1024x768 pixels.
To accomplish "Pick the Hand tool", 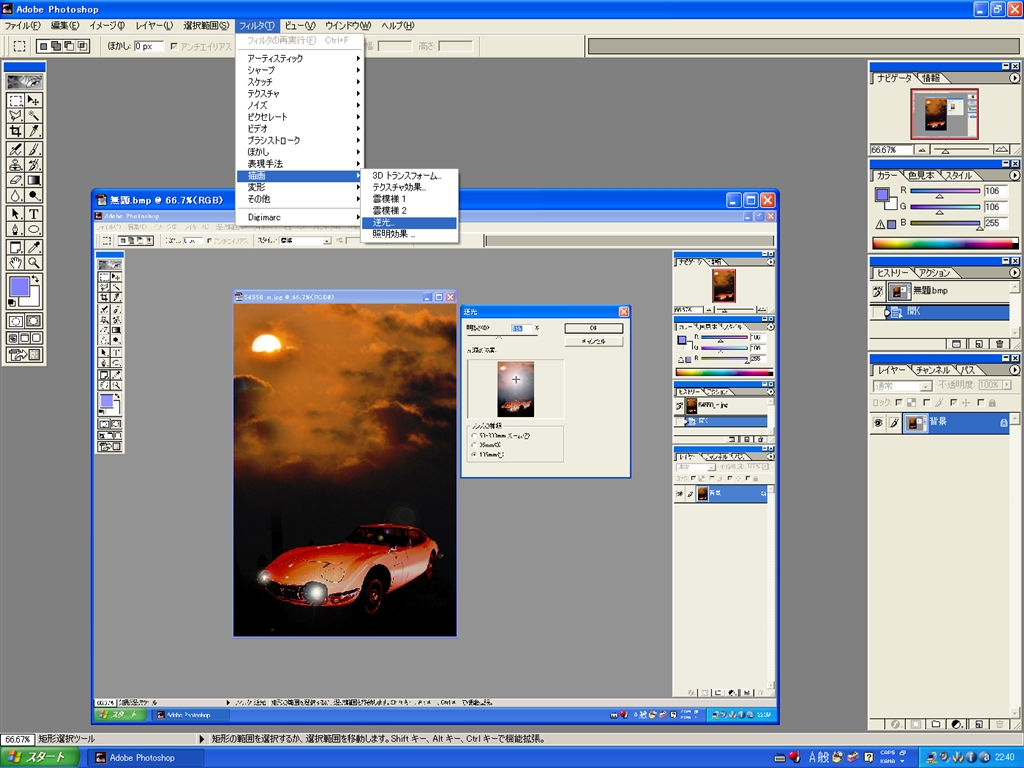I will click(x=16, y=262).
